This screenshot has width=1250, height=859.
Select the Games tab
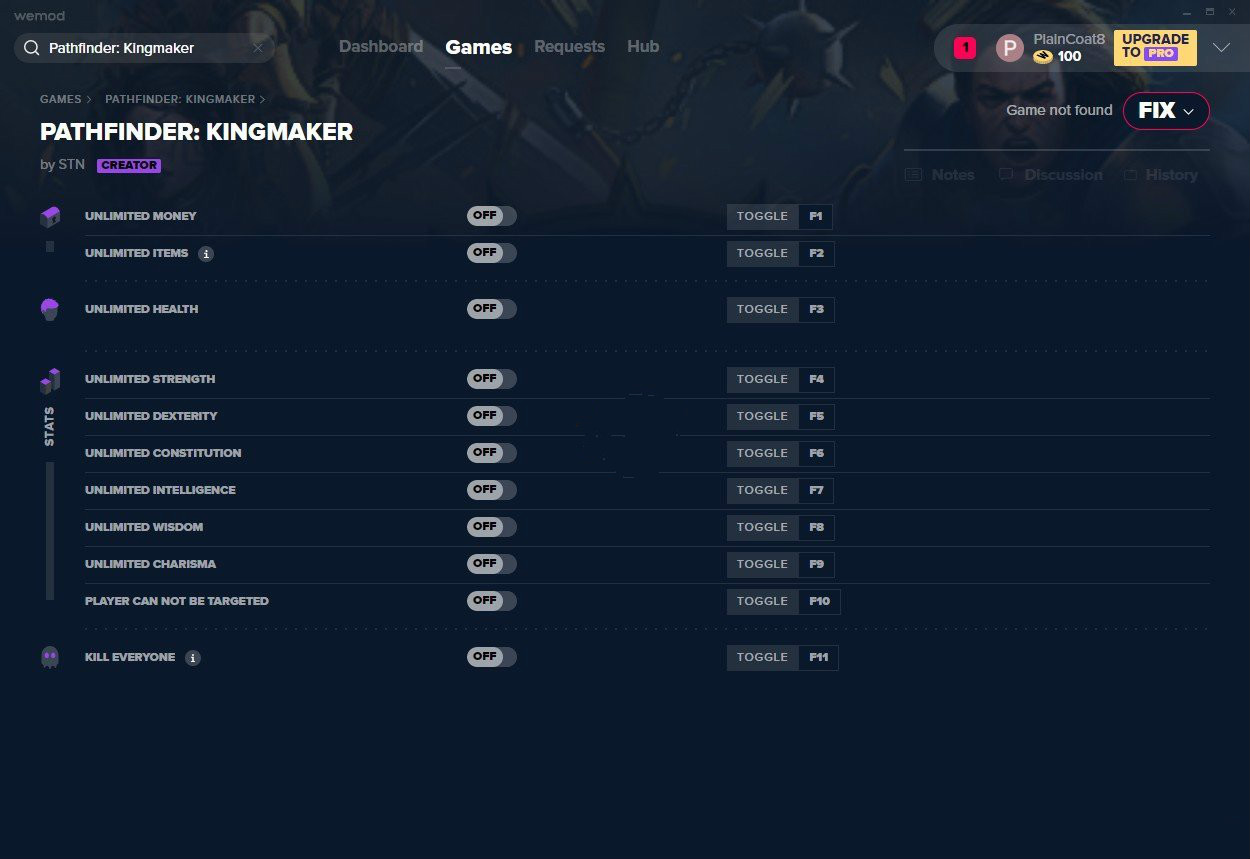[x=479, y=47]
